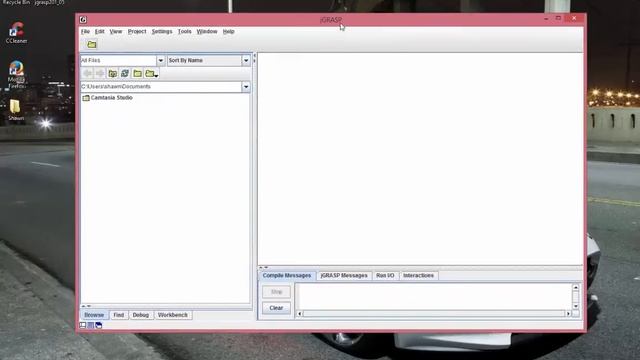Expand the directory path dropdown
Screen dimensions: 640x360
click(246, 87)
